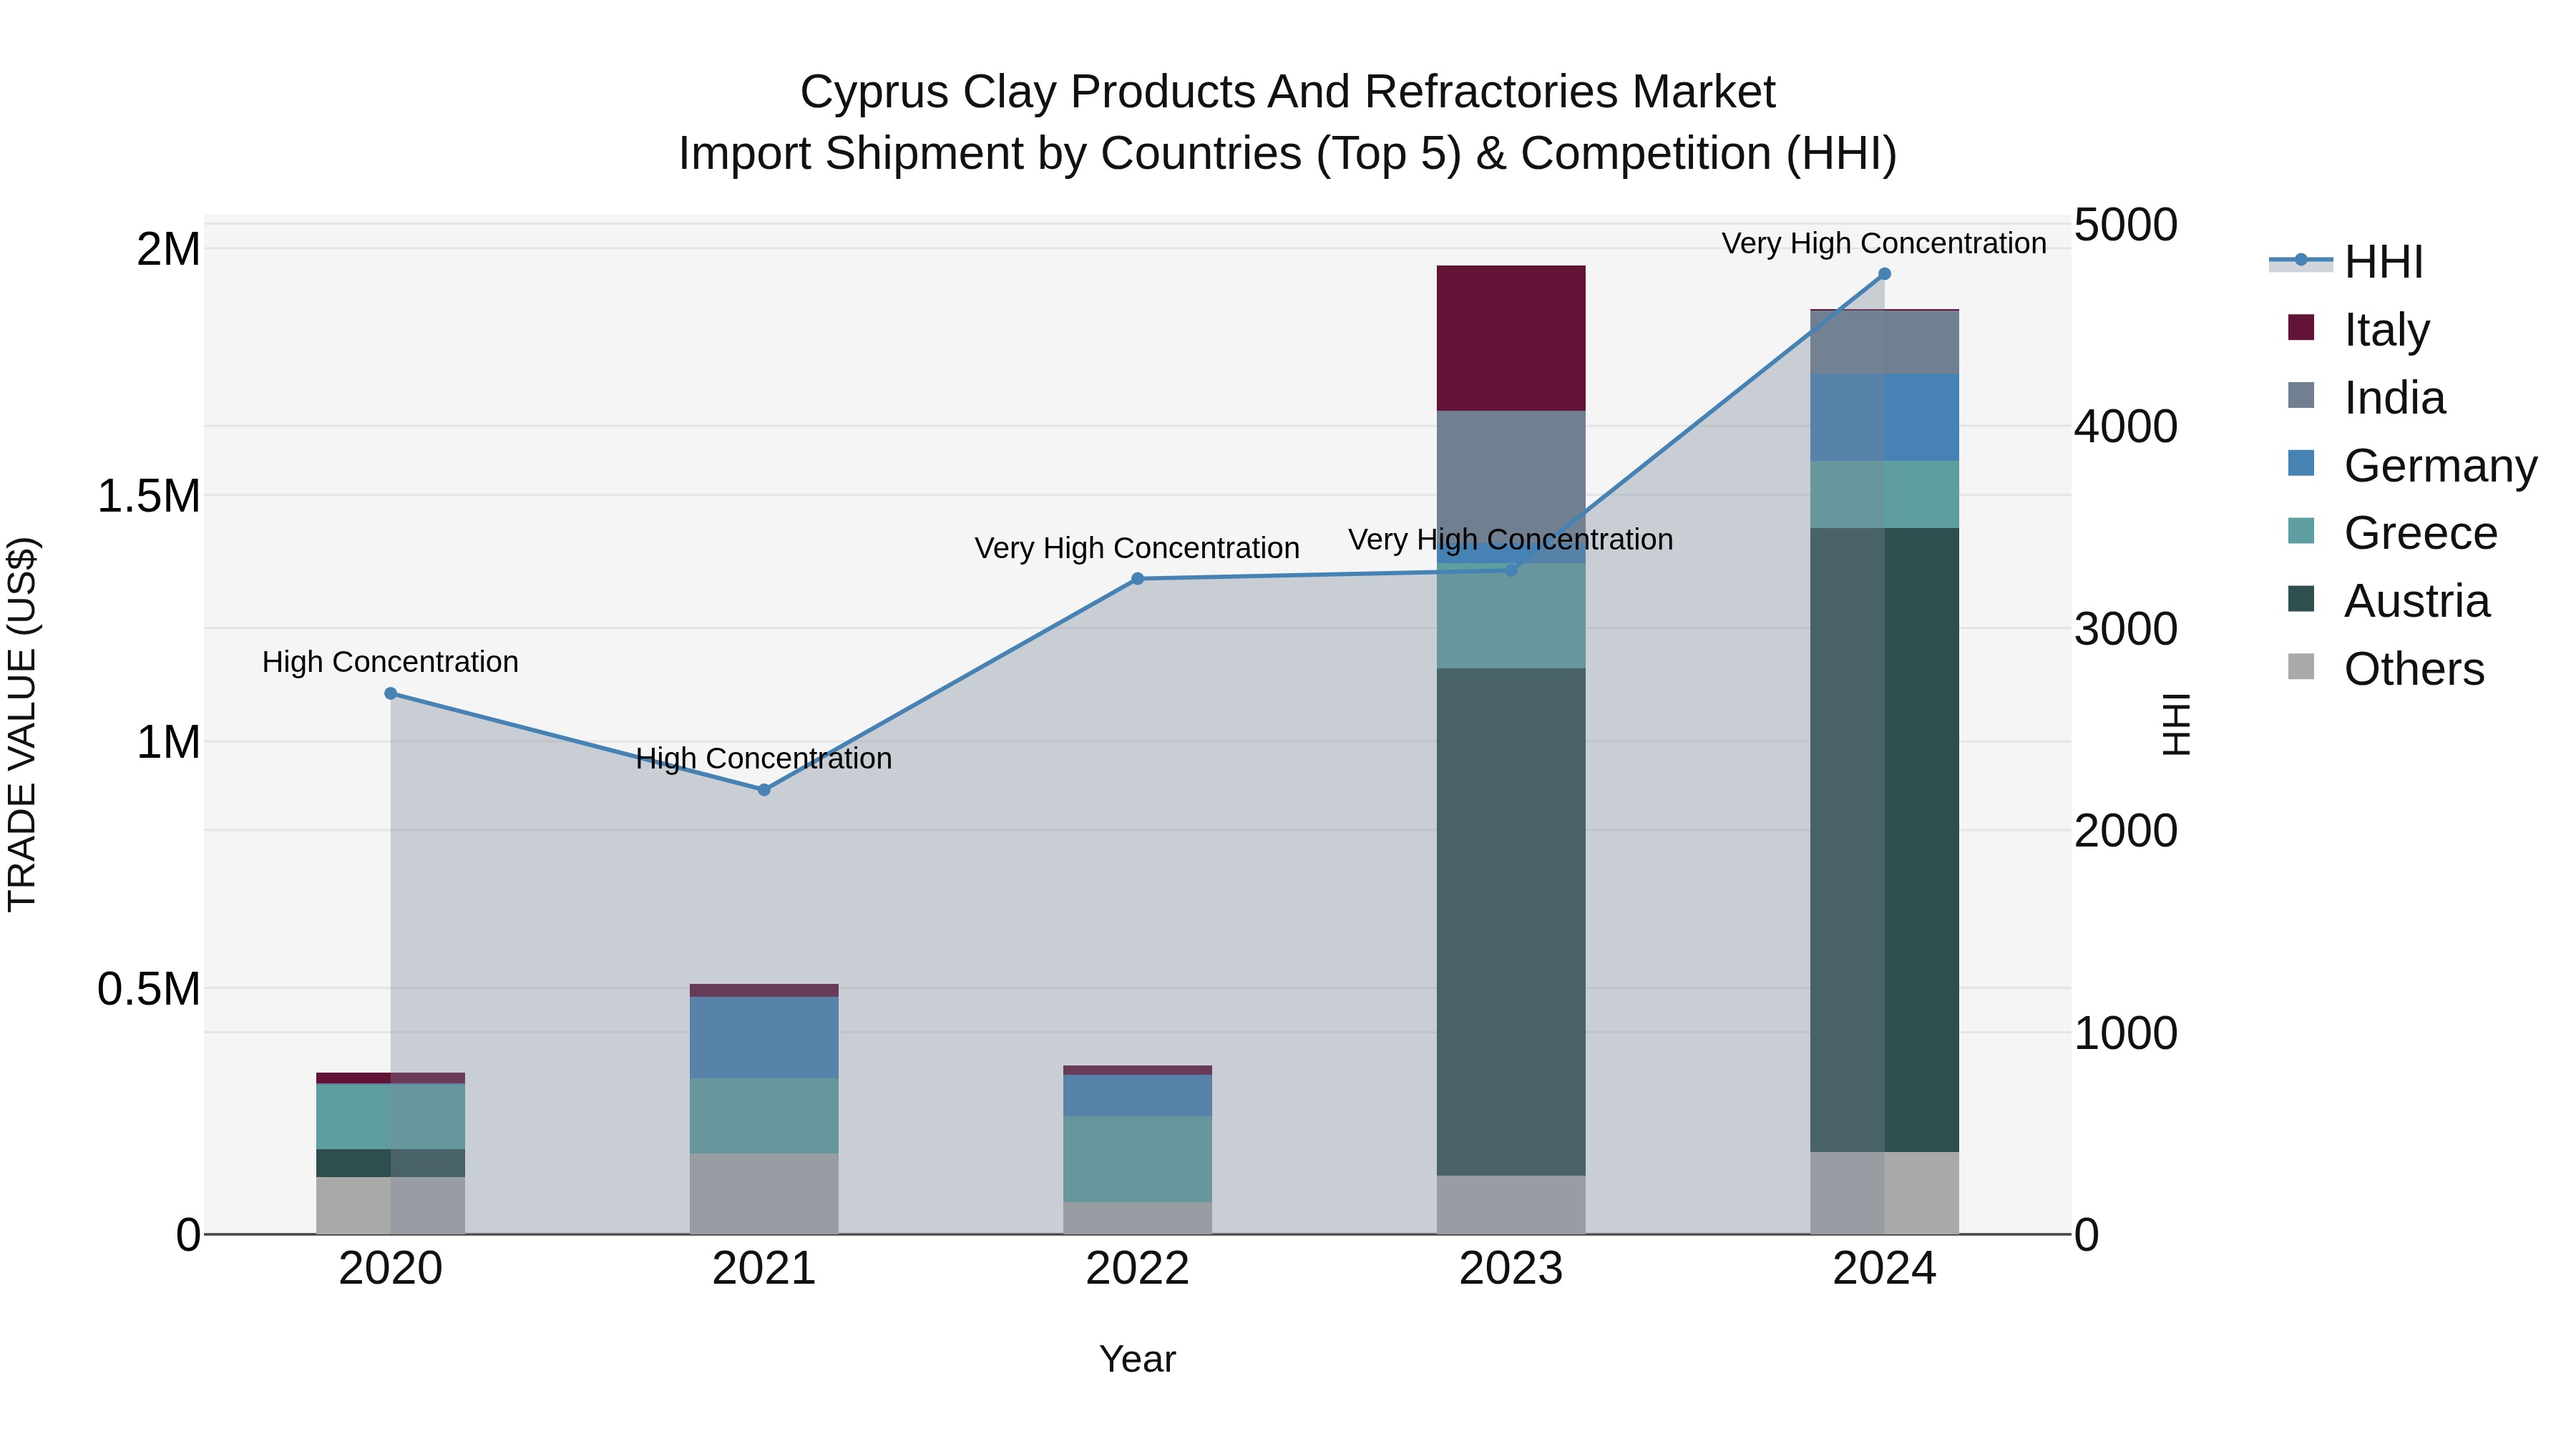Image resolution: width=2576 pixels, height=1449 pixels.
Task: Toggle the Others legend entry
Action: [2386, 669]
